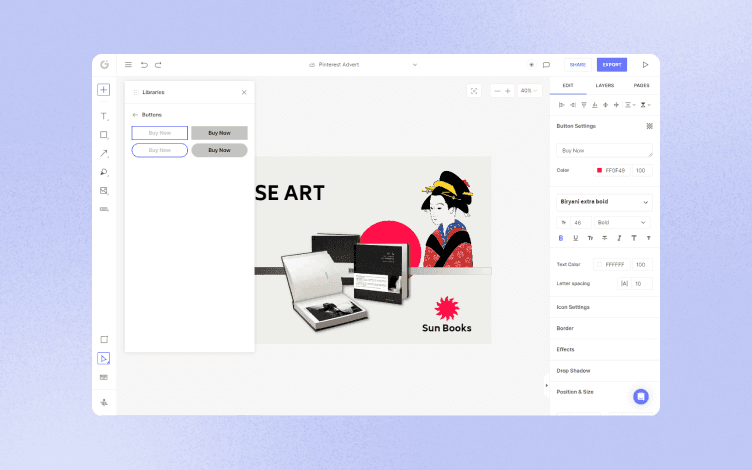Collapse right panel with side arrow
This screenshot has width=752, height=470.
pyautogui.click(x=546, y=385)
